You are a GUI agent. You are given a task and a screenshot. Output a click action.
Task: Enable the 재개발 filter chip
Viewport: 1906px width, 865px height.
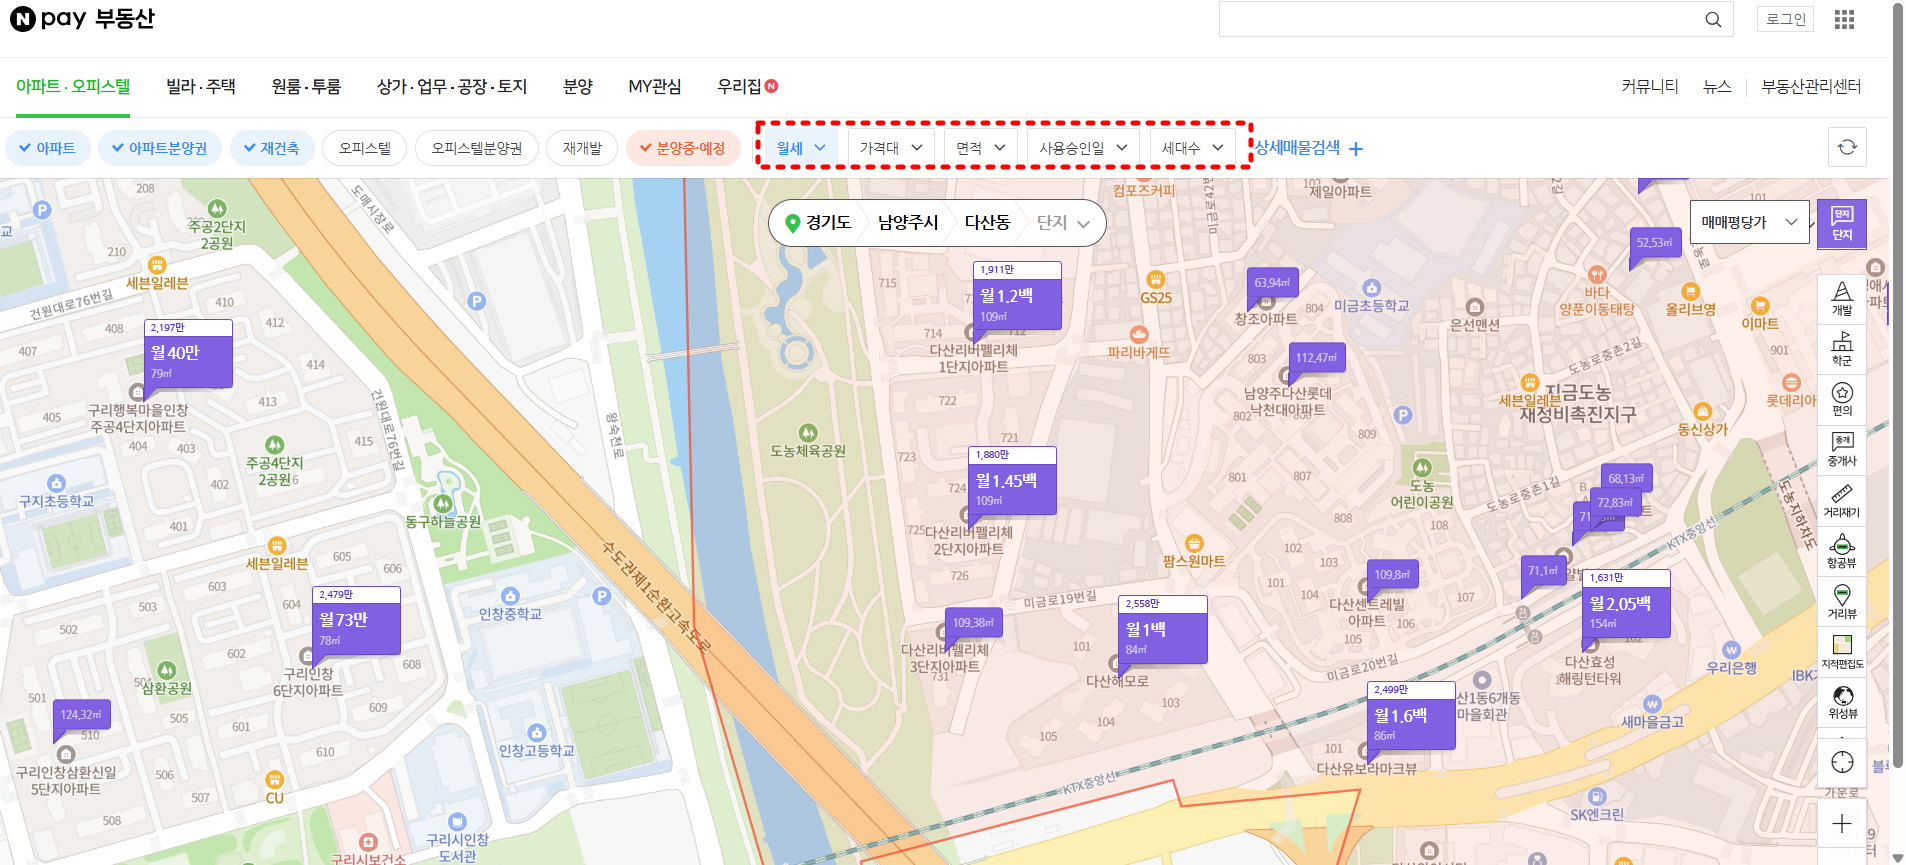(x=582, y=148)
